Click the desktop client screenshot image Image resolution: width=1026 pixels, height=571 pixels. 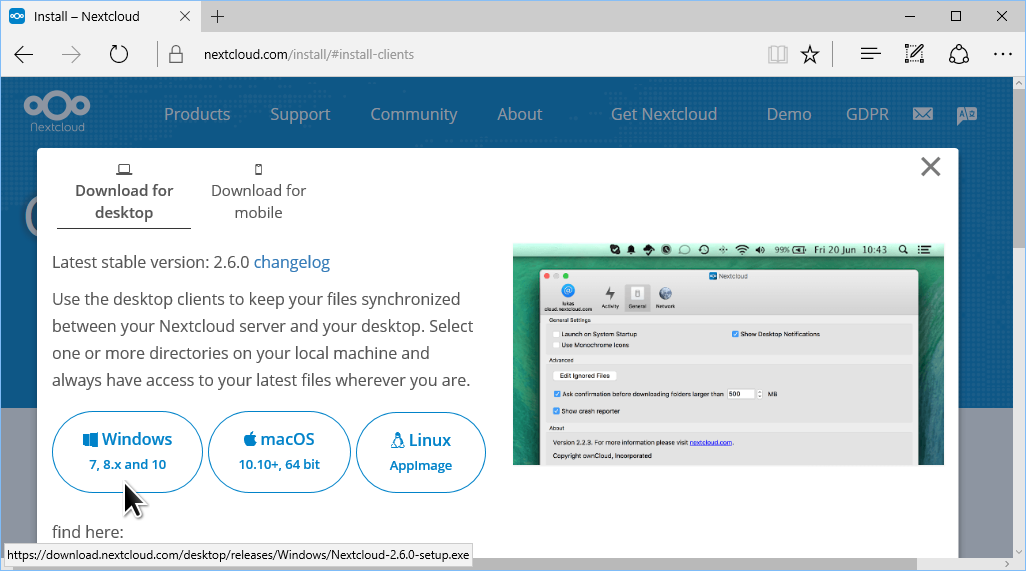click(x=728, y=353)
